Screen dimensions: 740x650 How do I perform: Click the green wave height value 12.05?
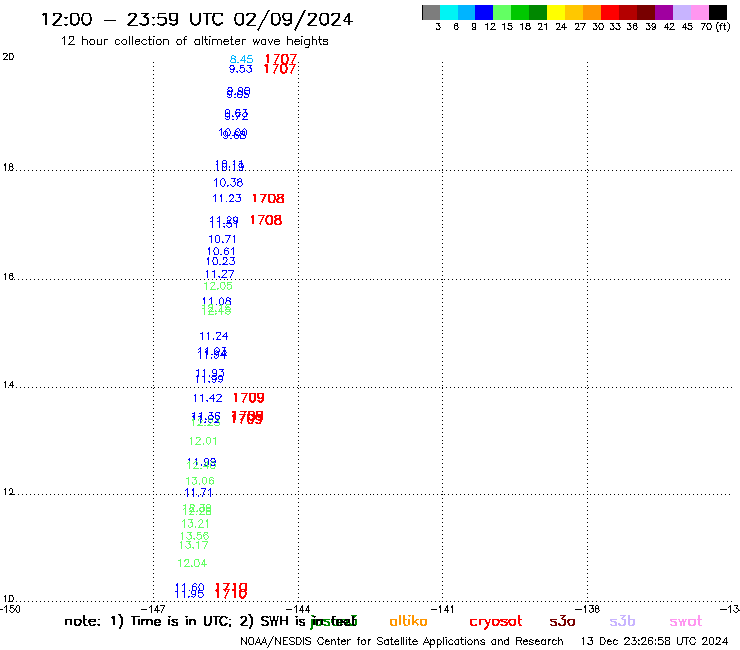coord(218,286)
